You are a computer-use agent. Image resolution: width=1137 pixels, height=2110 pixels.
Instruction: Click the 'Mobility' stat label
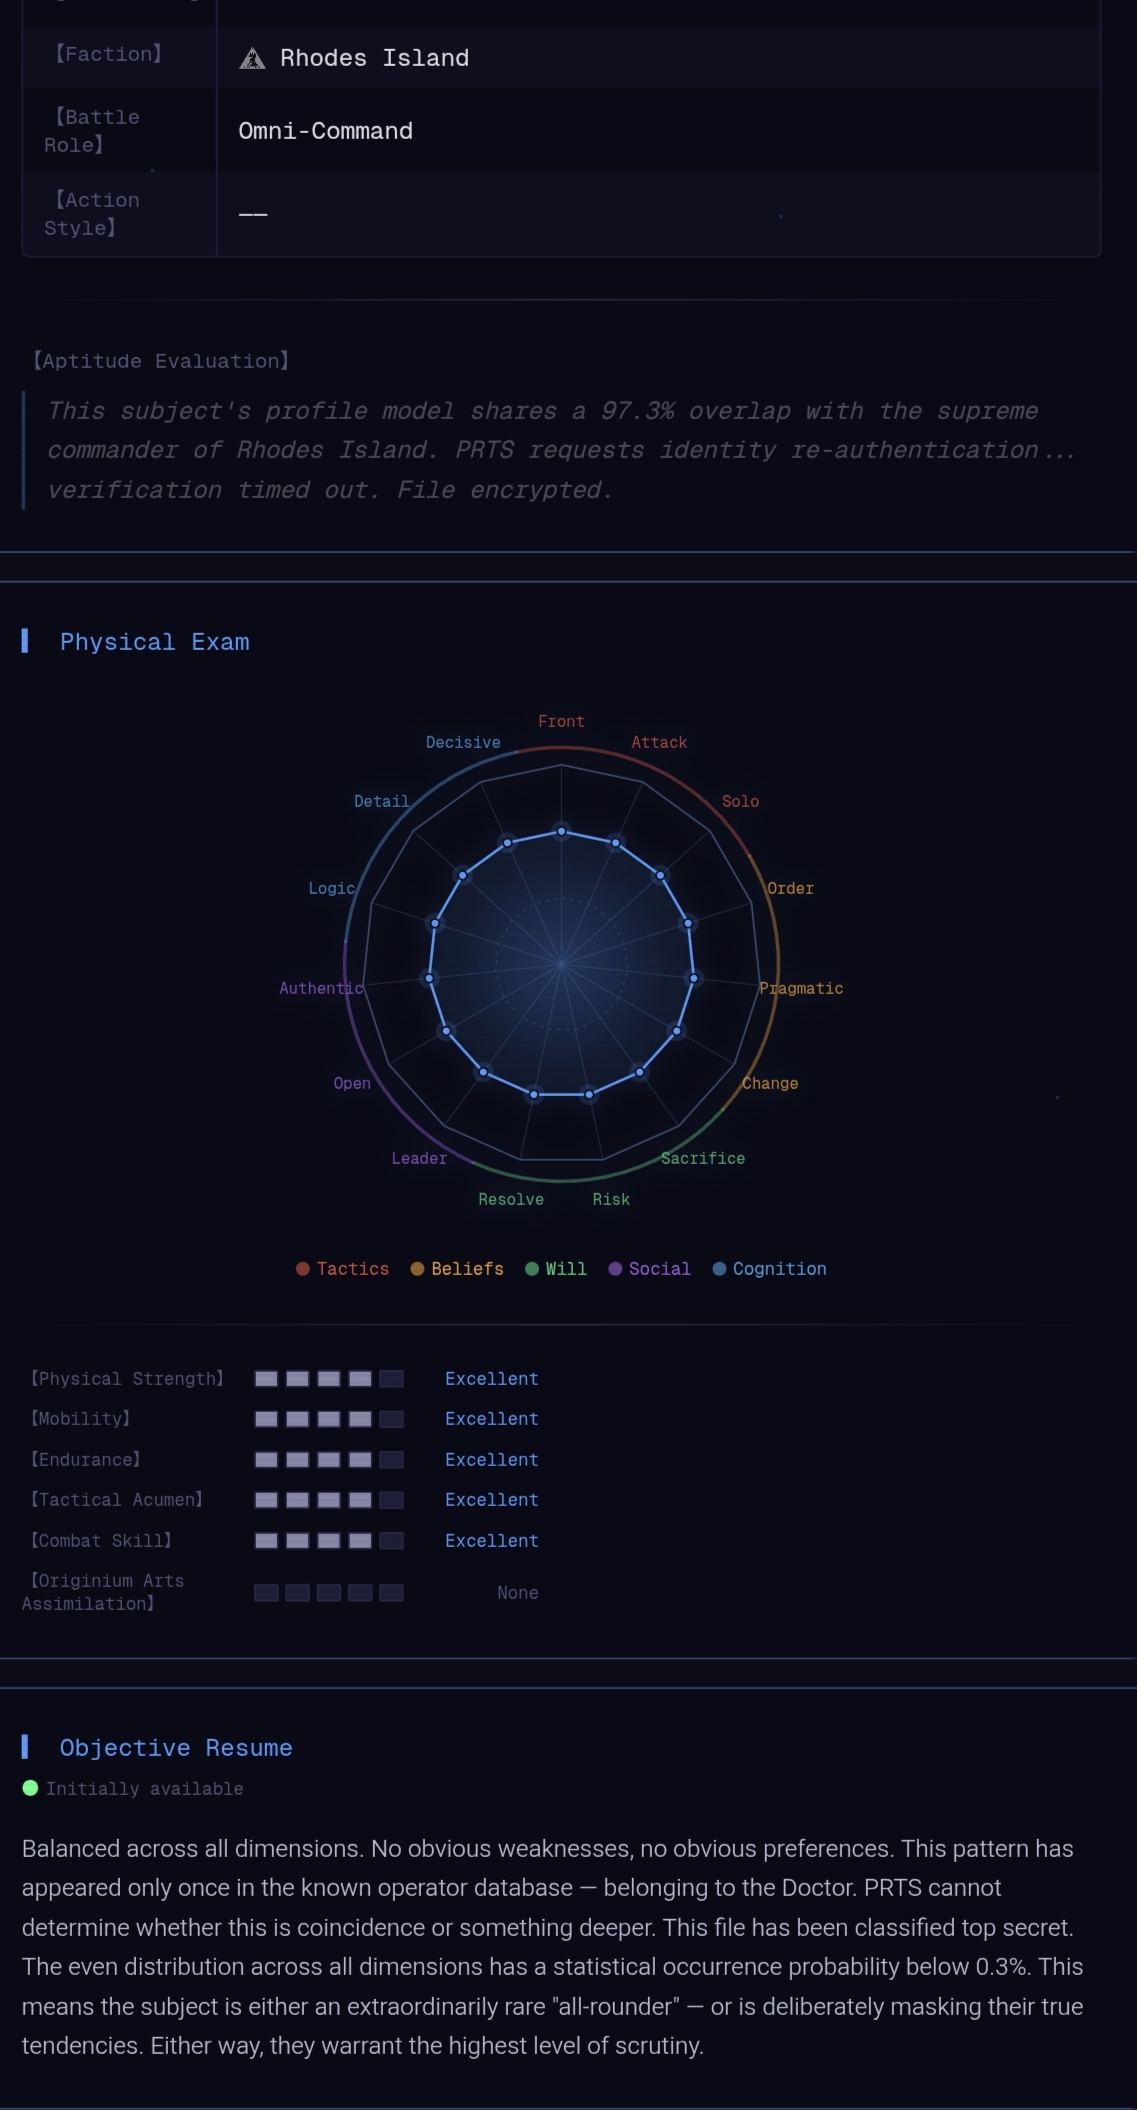(80, 1419)
